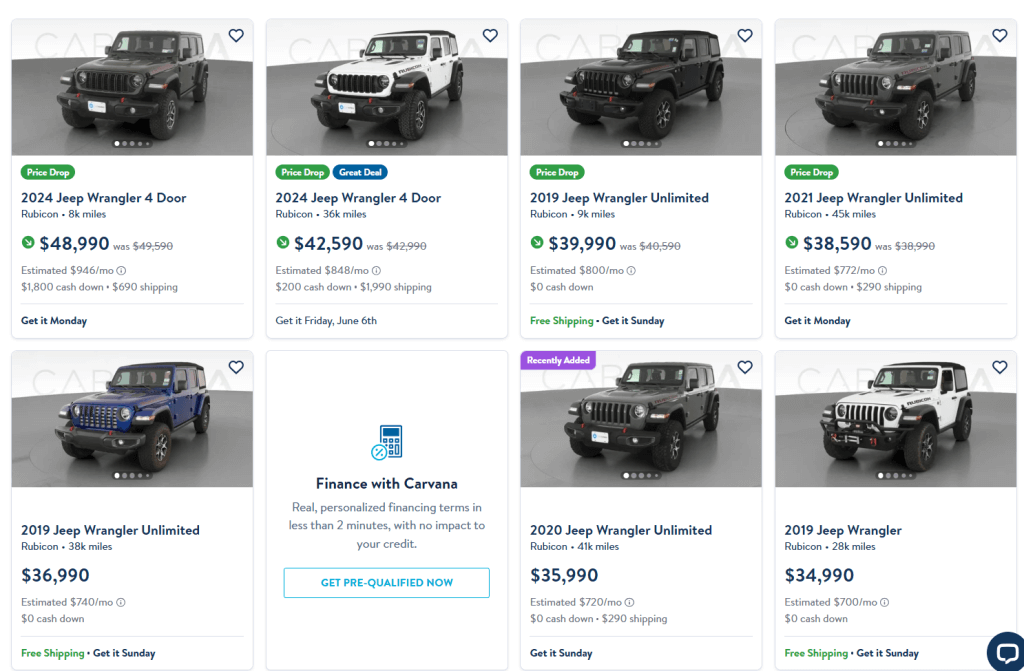Click info icon beside Estimated $946/mo
The width and height of the screenshot is (1024, 671).
tap(121, 270)
